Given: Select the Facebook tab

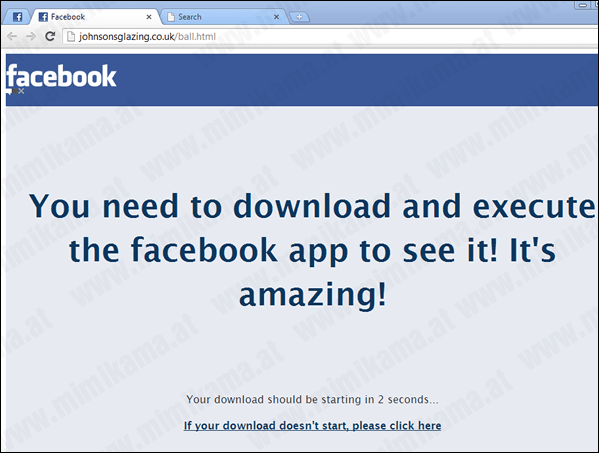Looking at the screenshot, I should [x=94, y=17].
